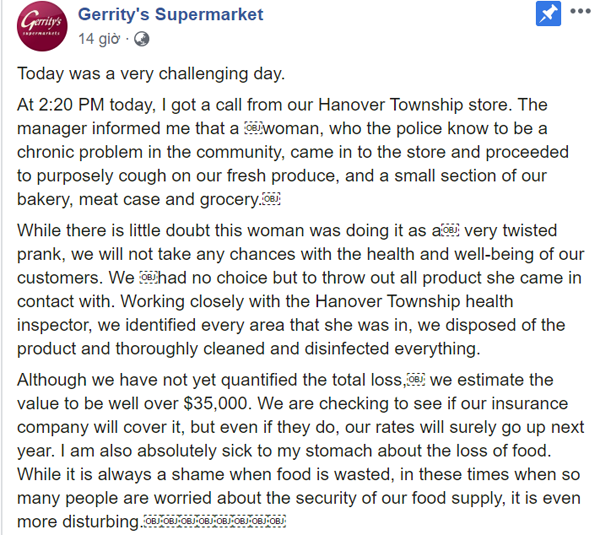Screen dimensions: 600x535
Task: Click the last OBJ placeholder ending the post
Action: (278, 521)
